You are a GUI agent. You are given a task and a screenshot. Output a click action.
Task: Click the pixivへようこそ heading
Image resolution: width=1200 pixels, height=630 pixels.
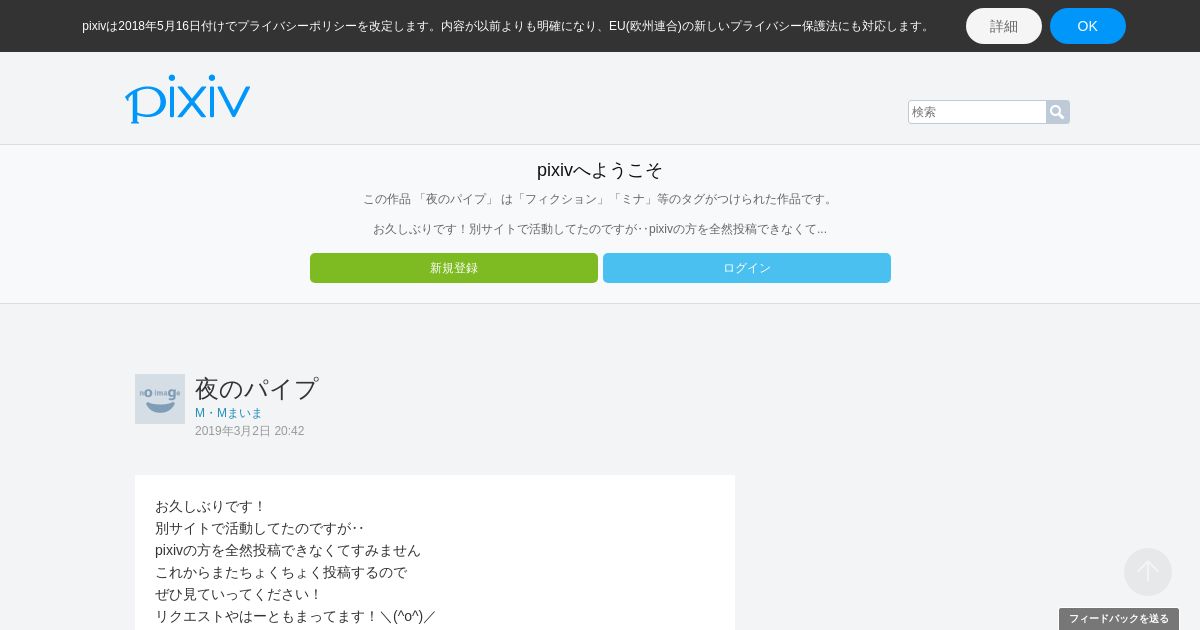point(600,170)
